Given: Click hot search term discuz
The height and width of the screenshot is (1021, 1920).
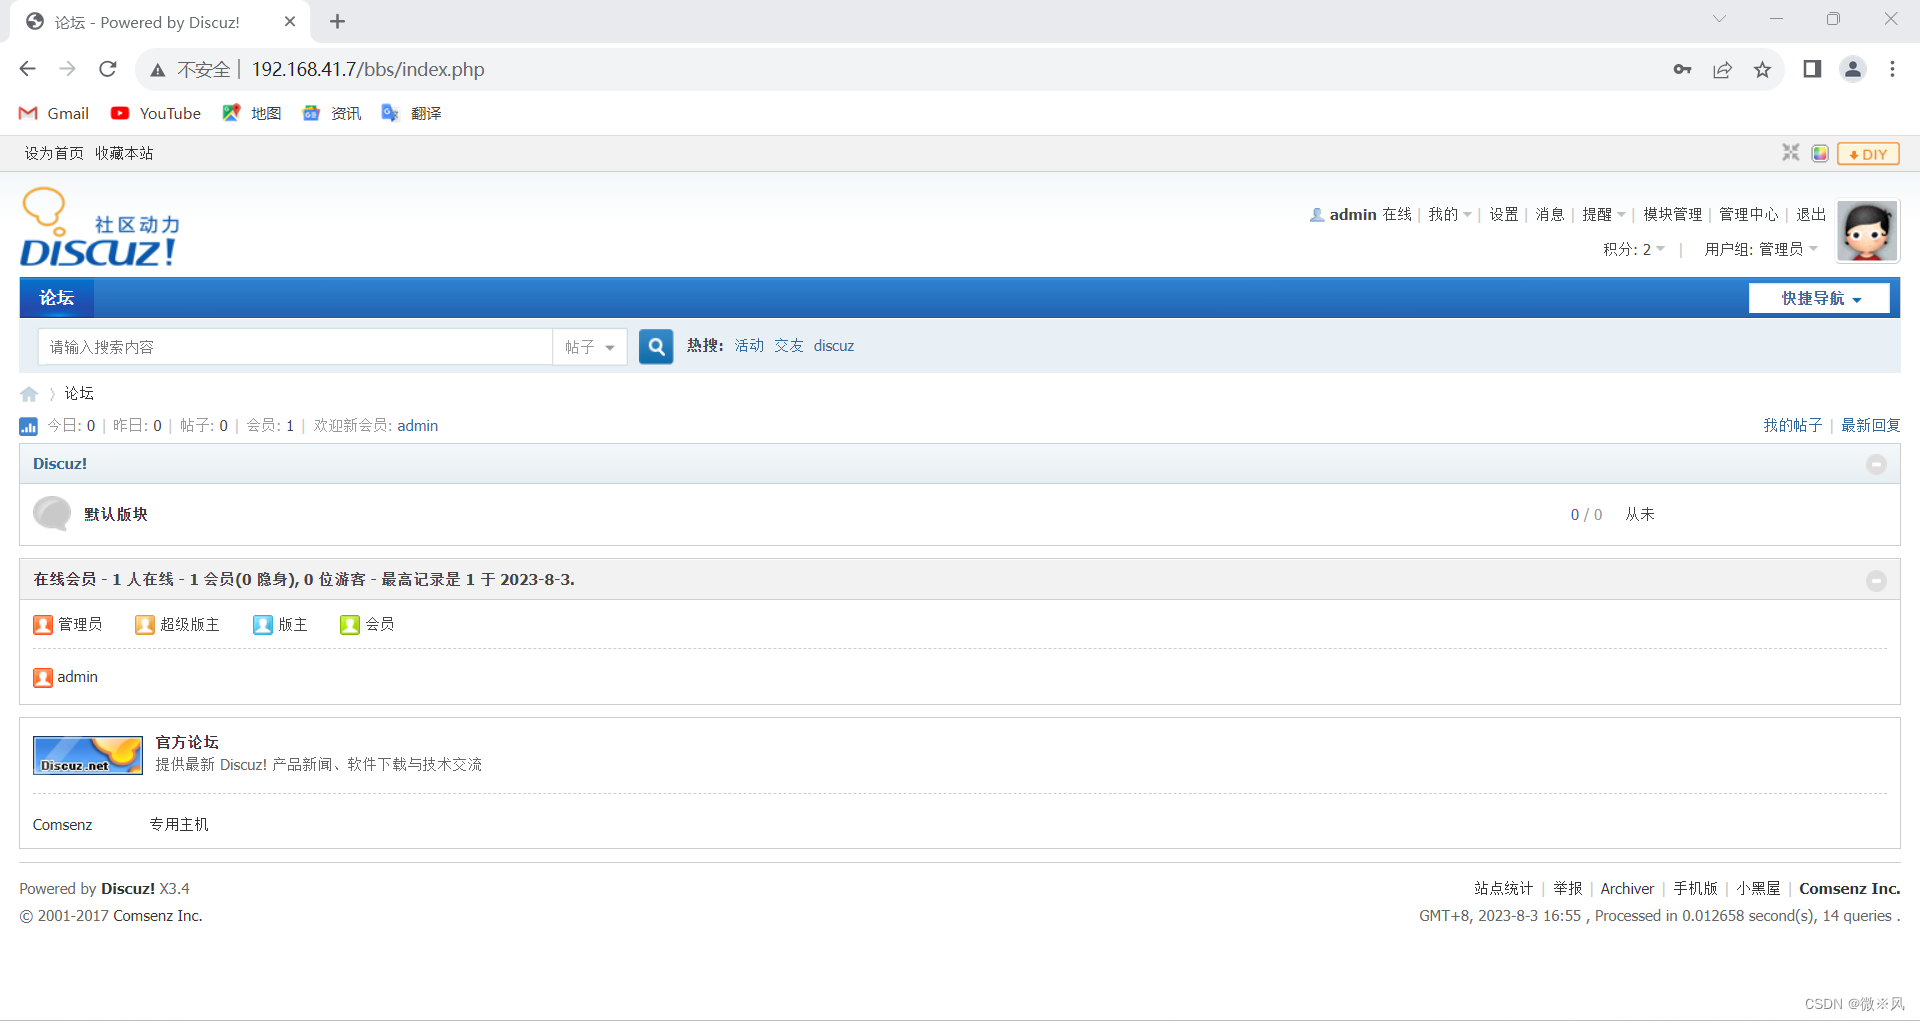Looking at the screenshot, I should [x=833, y=345].
